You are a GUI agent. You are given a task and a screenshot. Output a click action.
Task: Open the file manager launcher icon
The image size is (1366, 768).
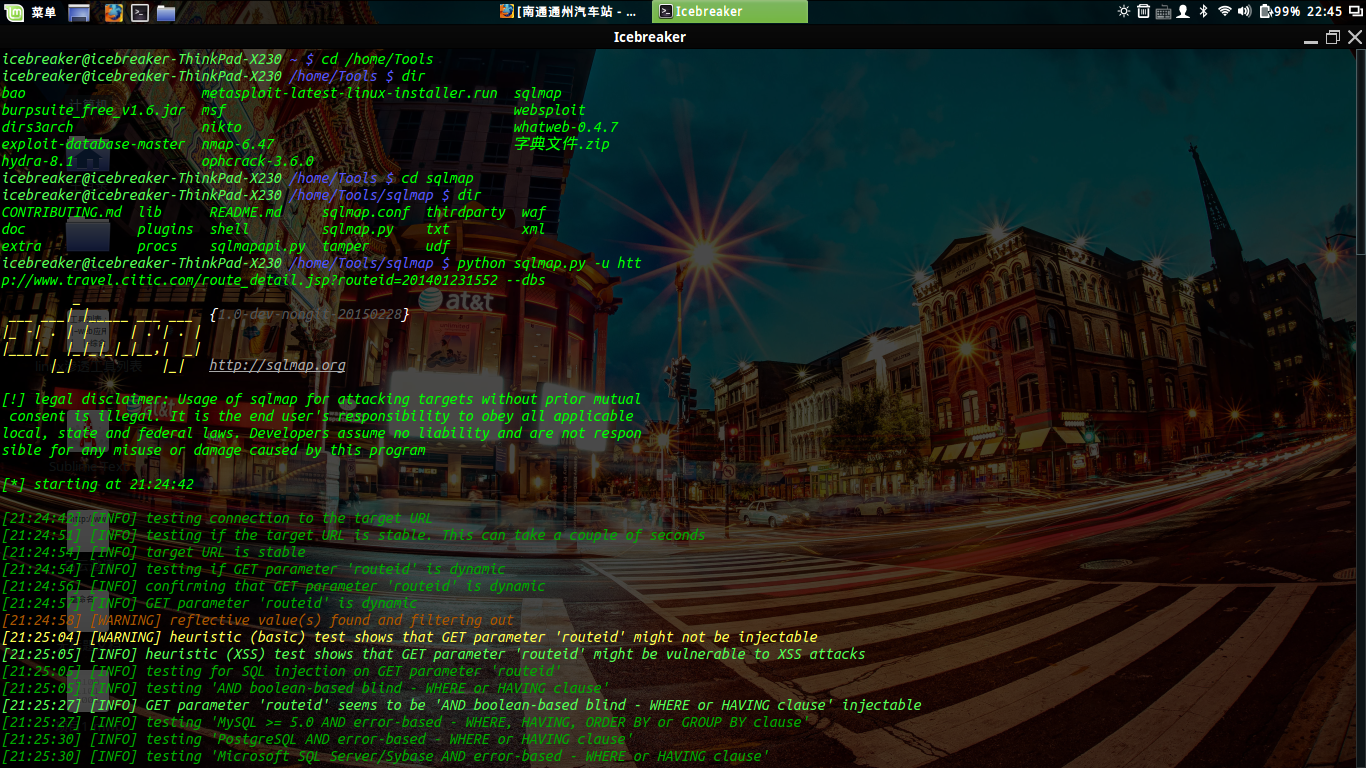[x=166, y=12]
